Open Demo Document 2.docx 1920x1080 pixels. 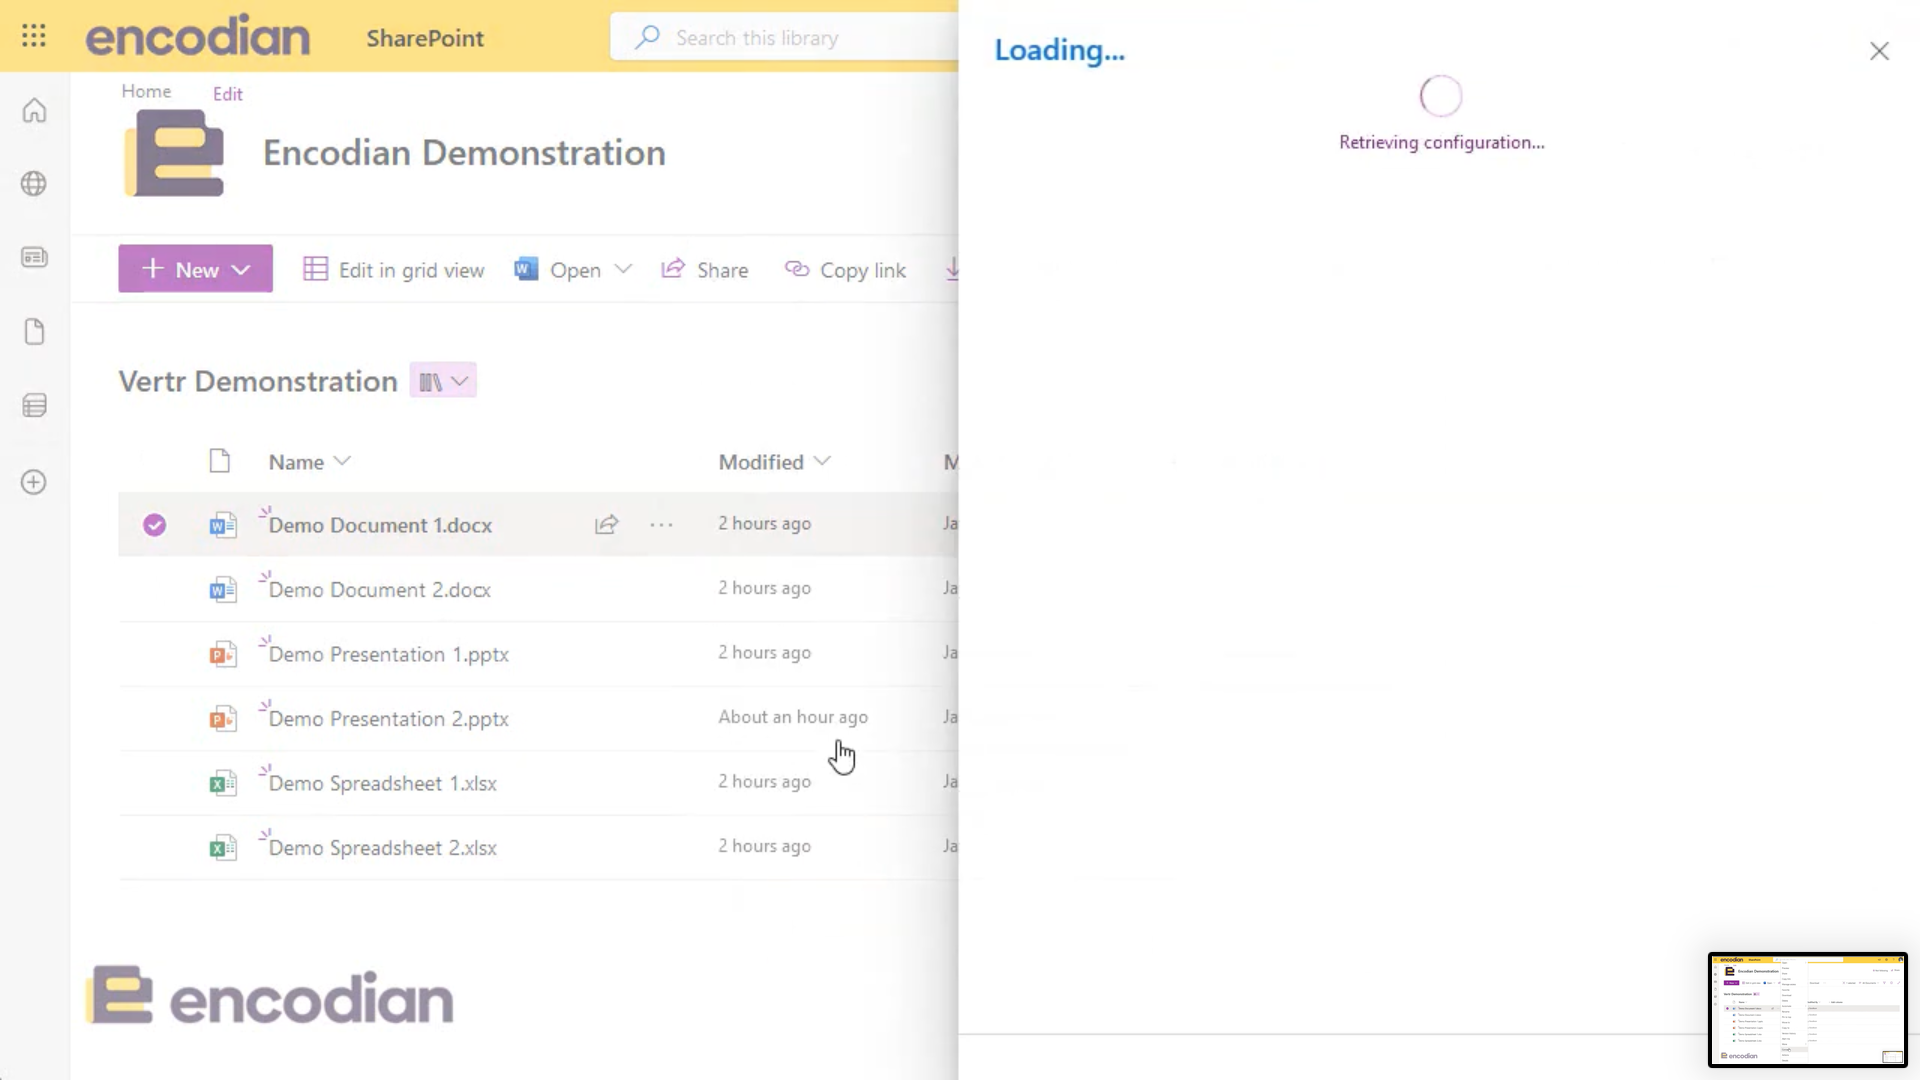(x=380, y=590)
